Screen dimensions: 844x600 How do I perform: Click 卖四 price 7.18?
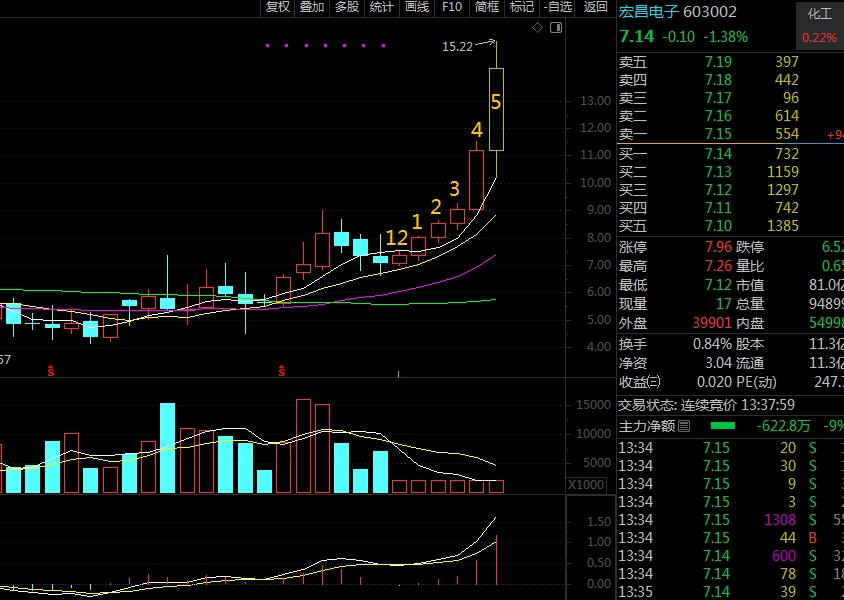718,80
